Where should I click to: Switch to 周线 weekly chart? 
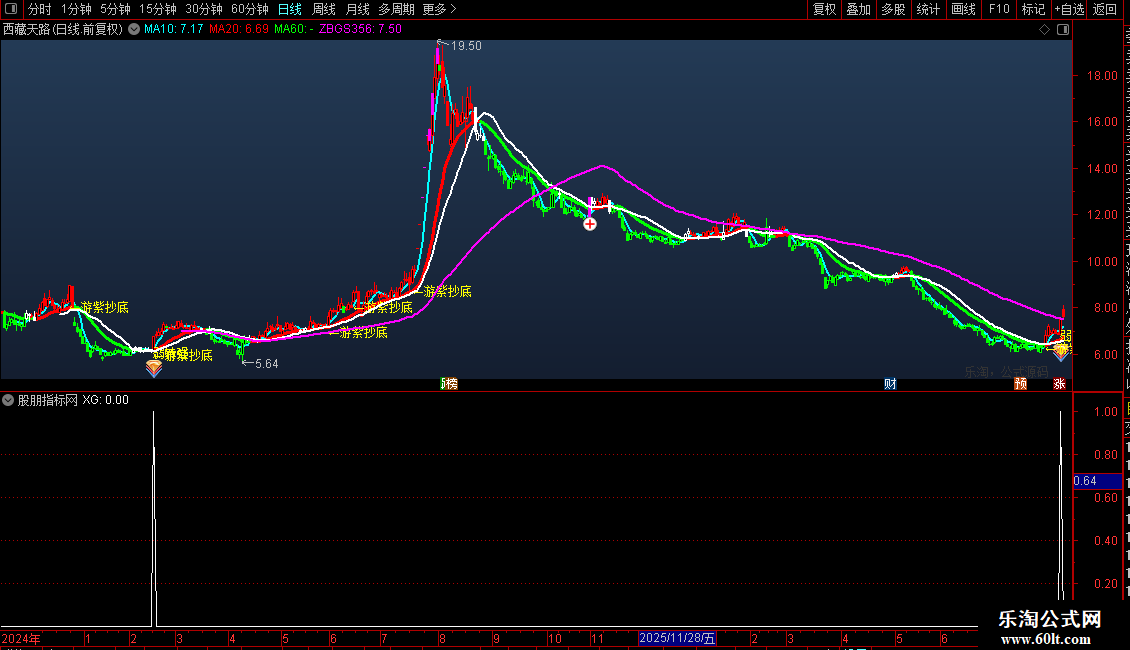click(324, 9)
